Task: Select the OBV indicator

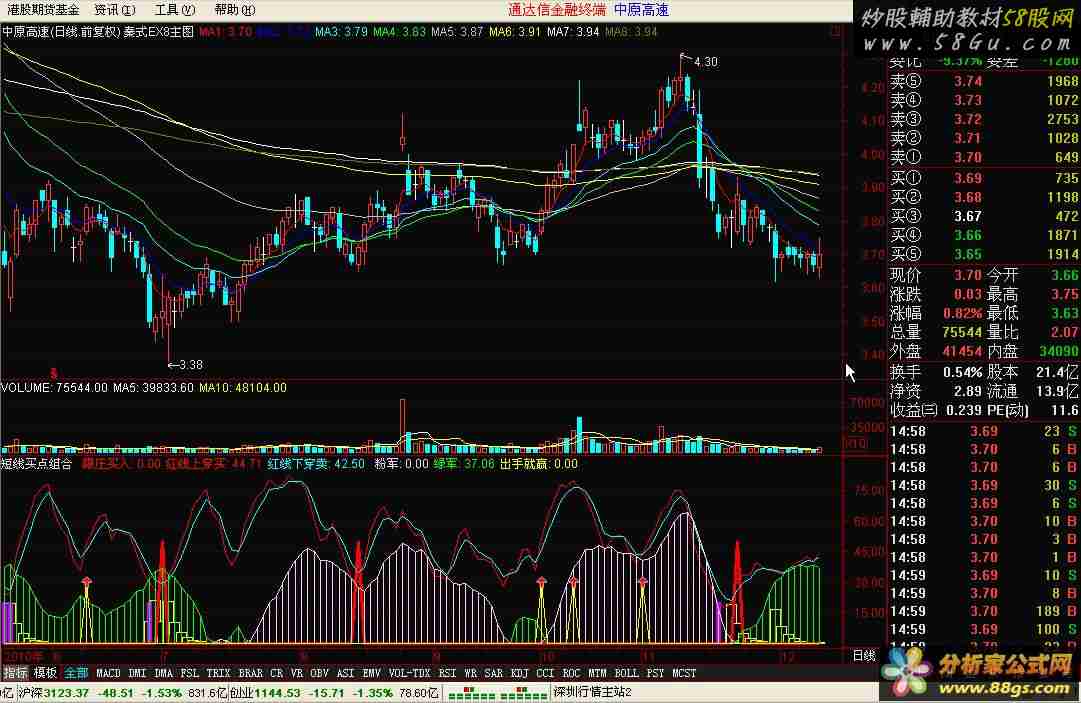Action: coord(319,673)
